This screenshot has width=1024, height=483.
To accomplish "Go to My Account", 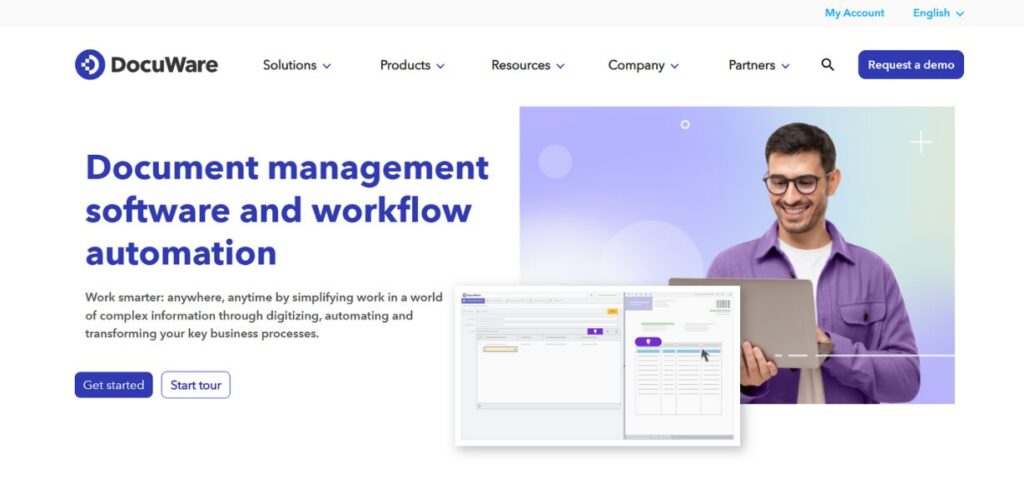I will (854, 13).
